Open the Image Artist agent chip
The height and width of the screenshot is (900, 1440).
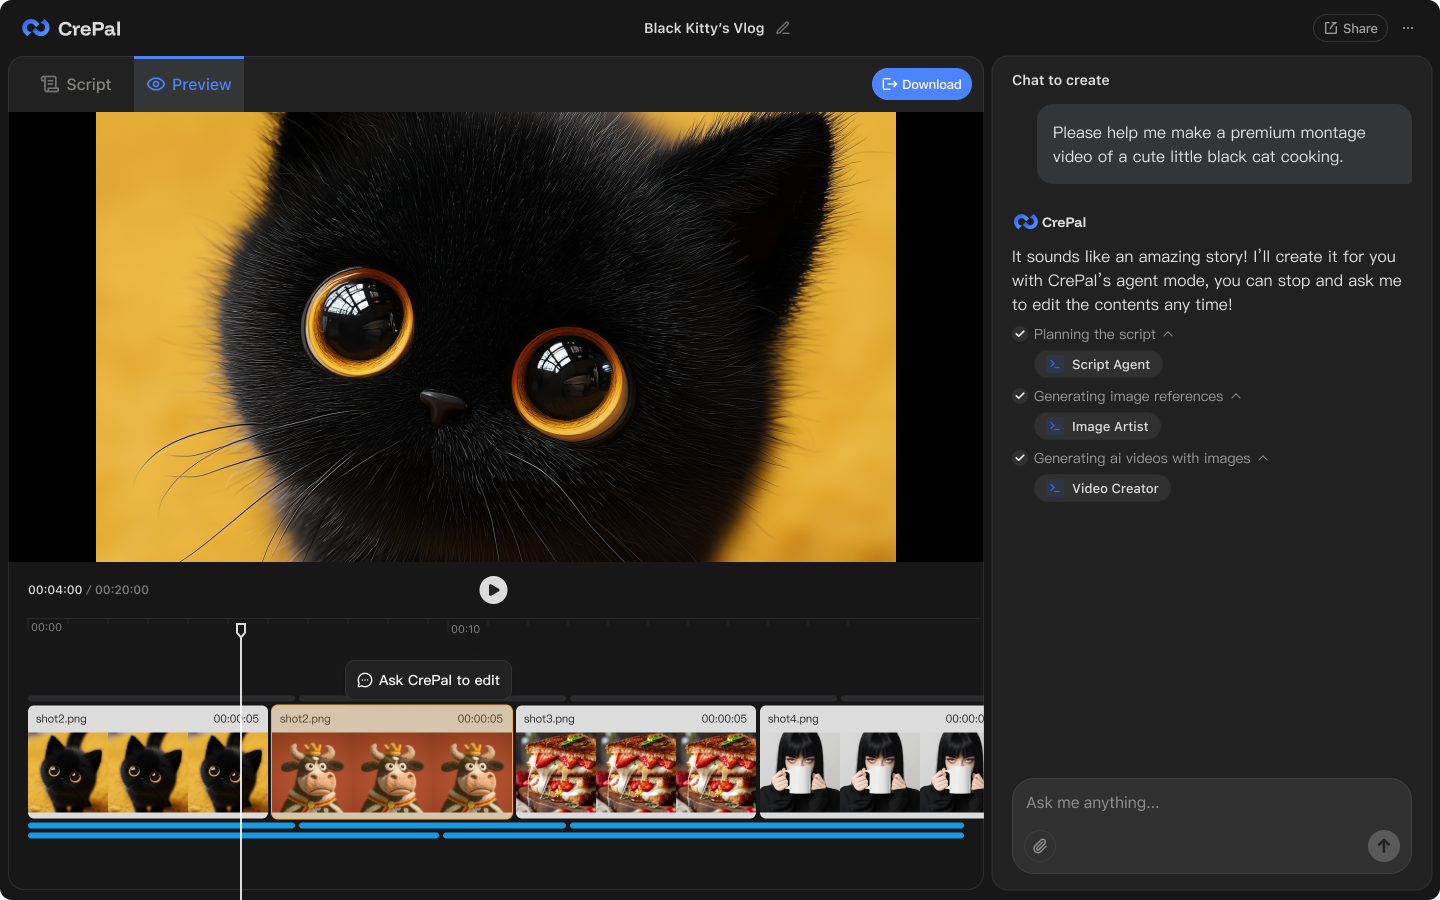tap(1097, 427)
